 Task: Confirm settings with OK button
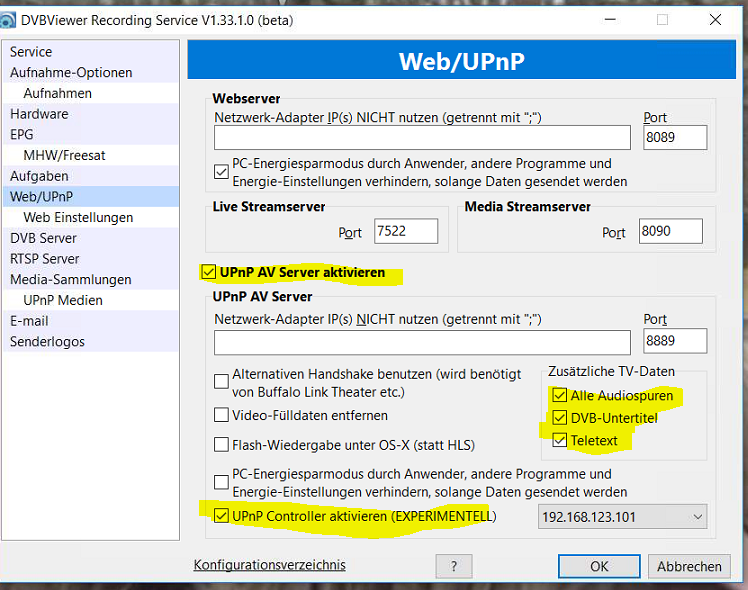(599, 566)
